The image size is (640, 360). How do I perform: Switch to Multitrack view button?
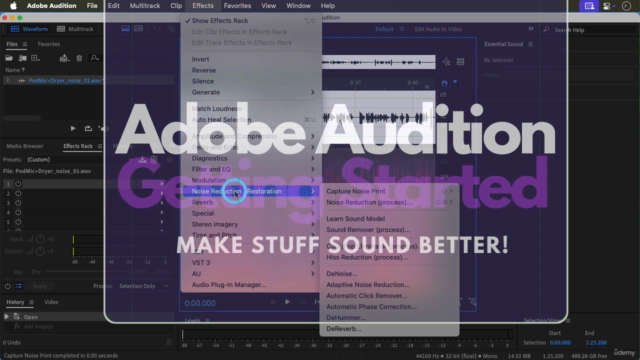coord(75,29)
